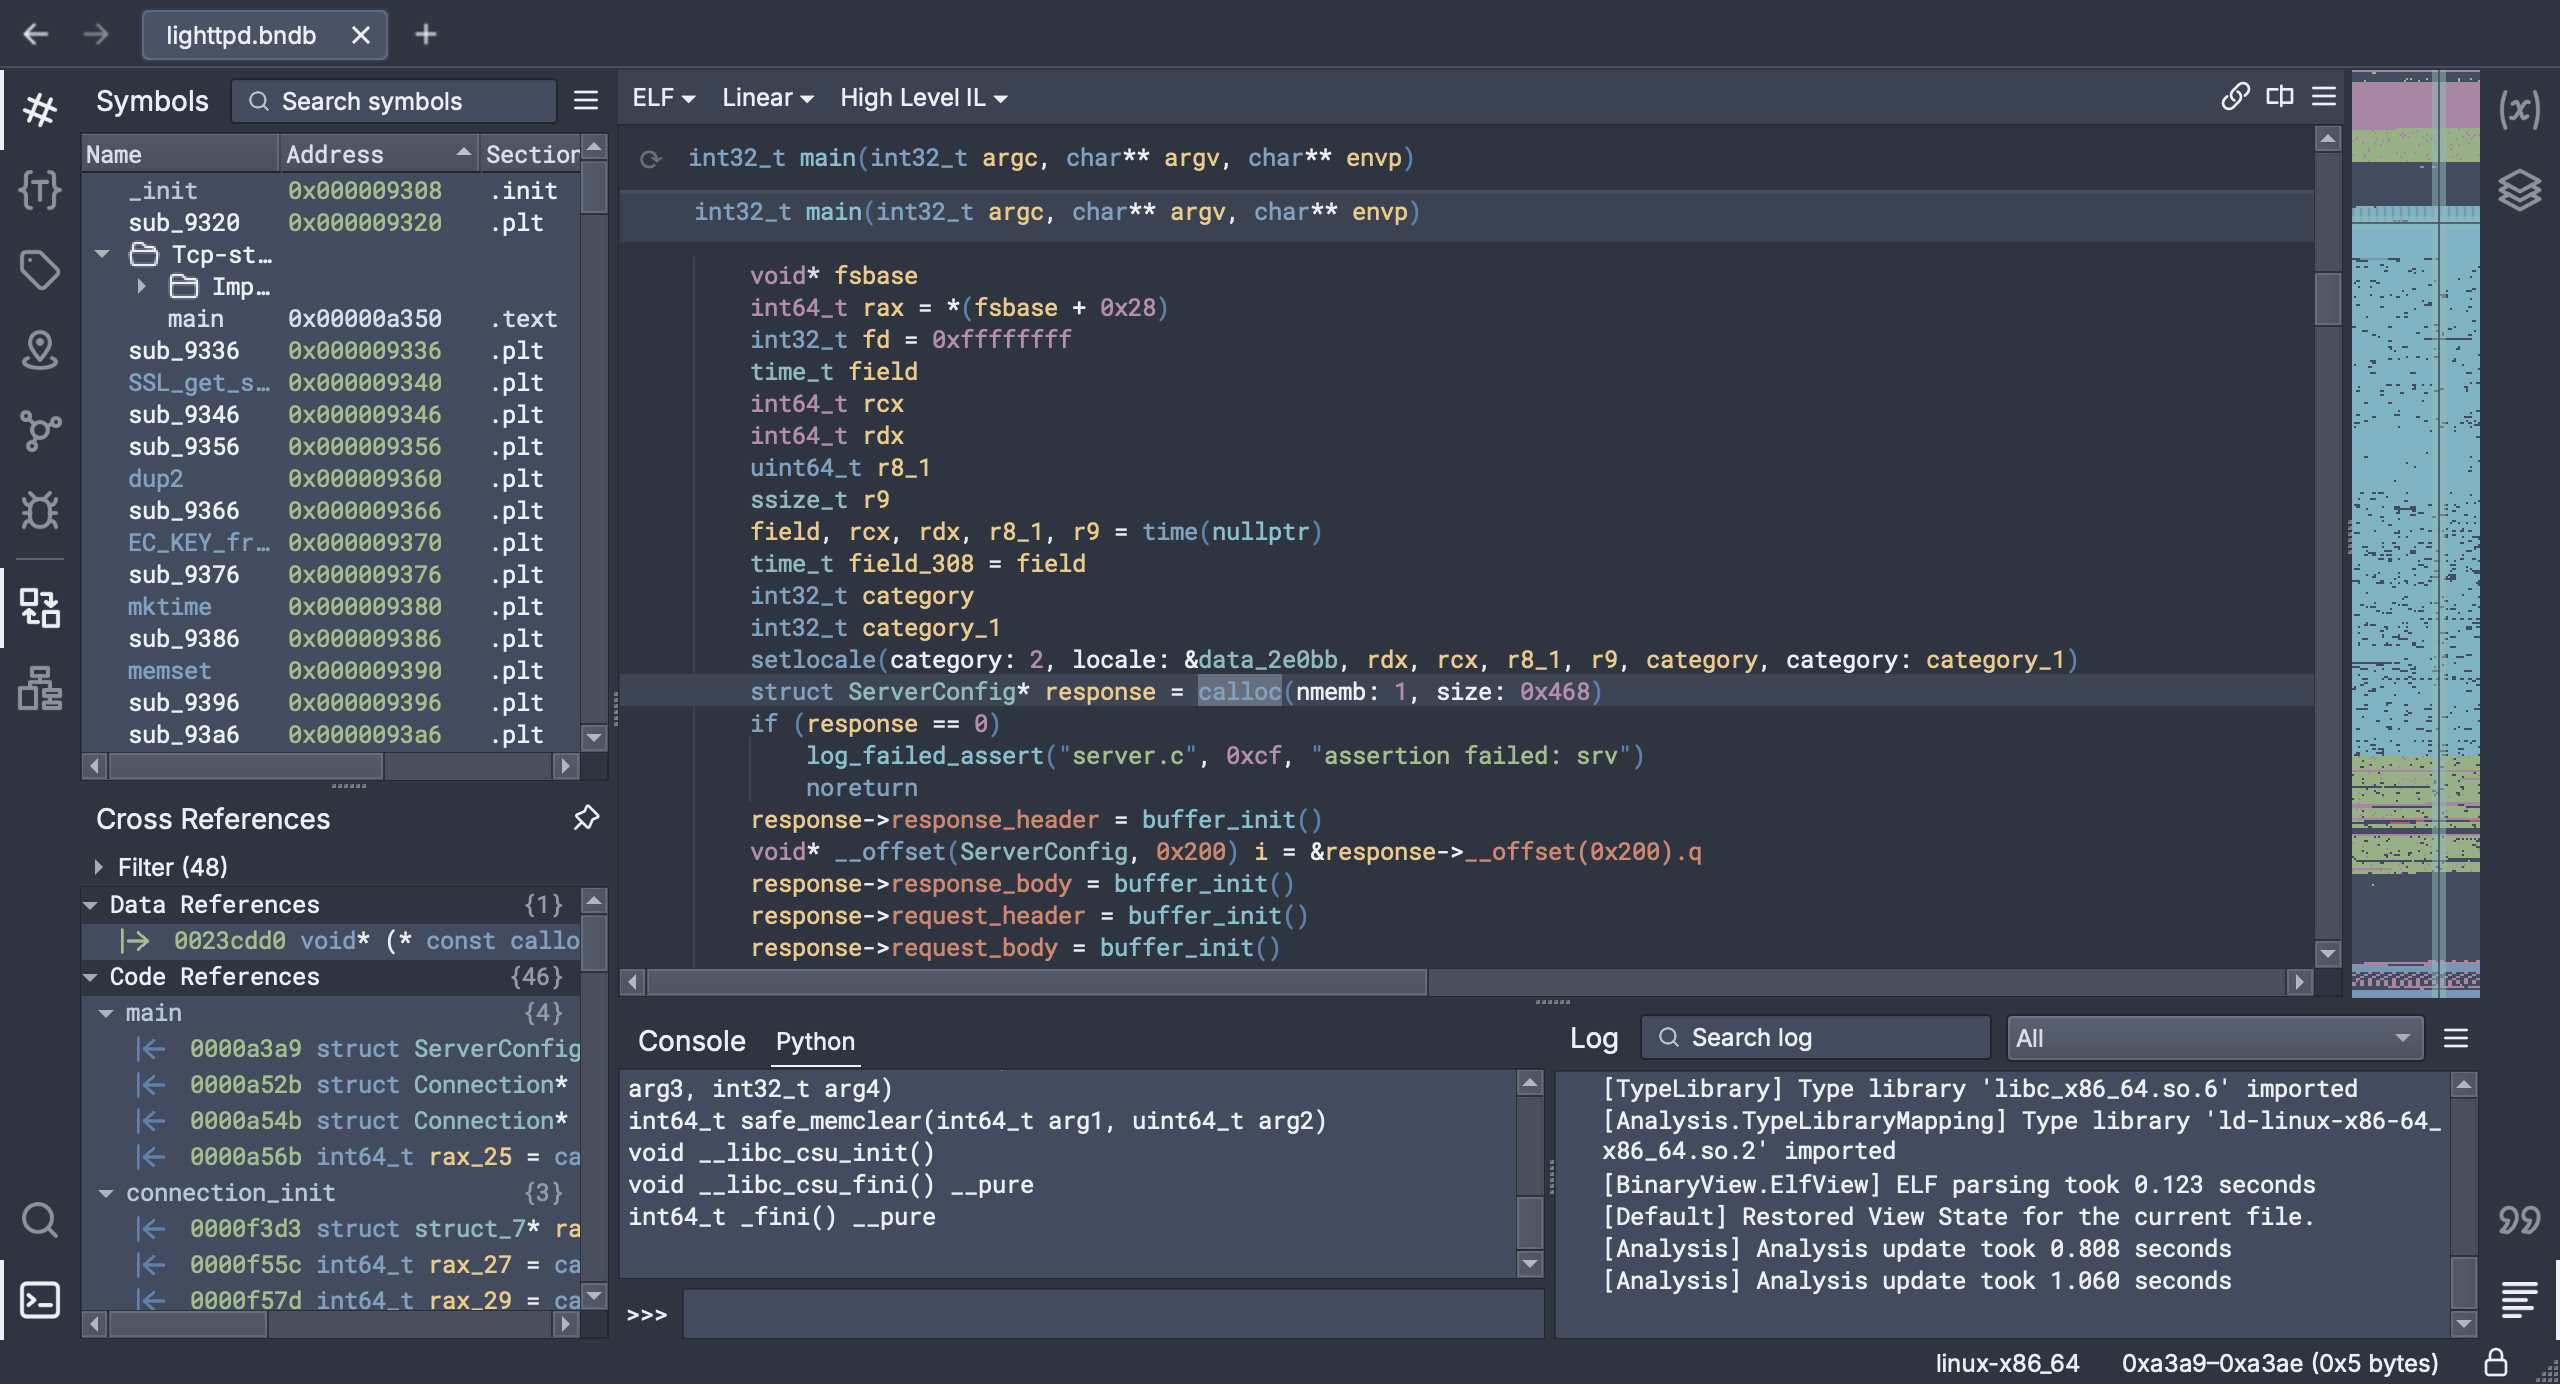
Task: Open a new tab with plus button
Action: [426, 35]
